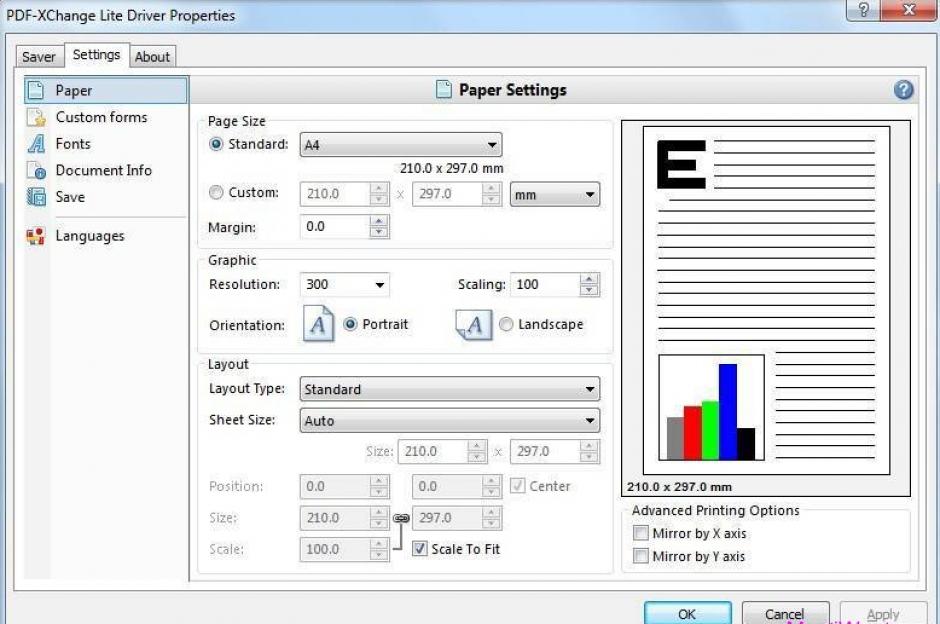Click the Save icon in sidebar
The height and width of the screenshot is (624, 940).
pyautogui.click(x=36, y=197)
